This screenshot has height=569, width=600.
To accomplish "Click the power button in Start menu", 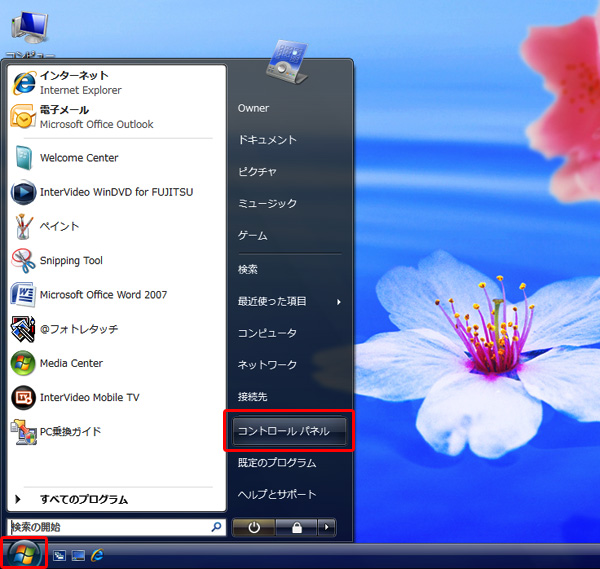I will pos(254,527).
